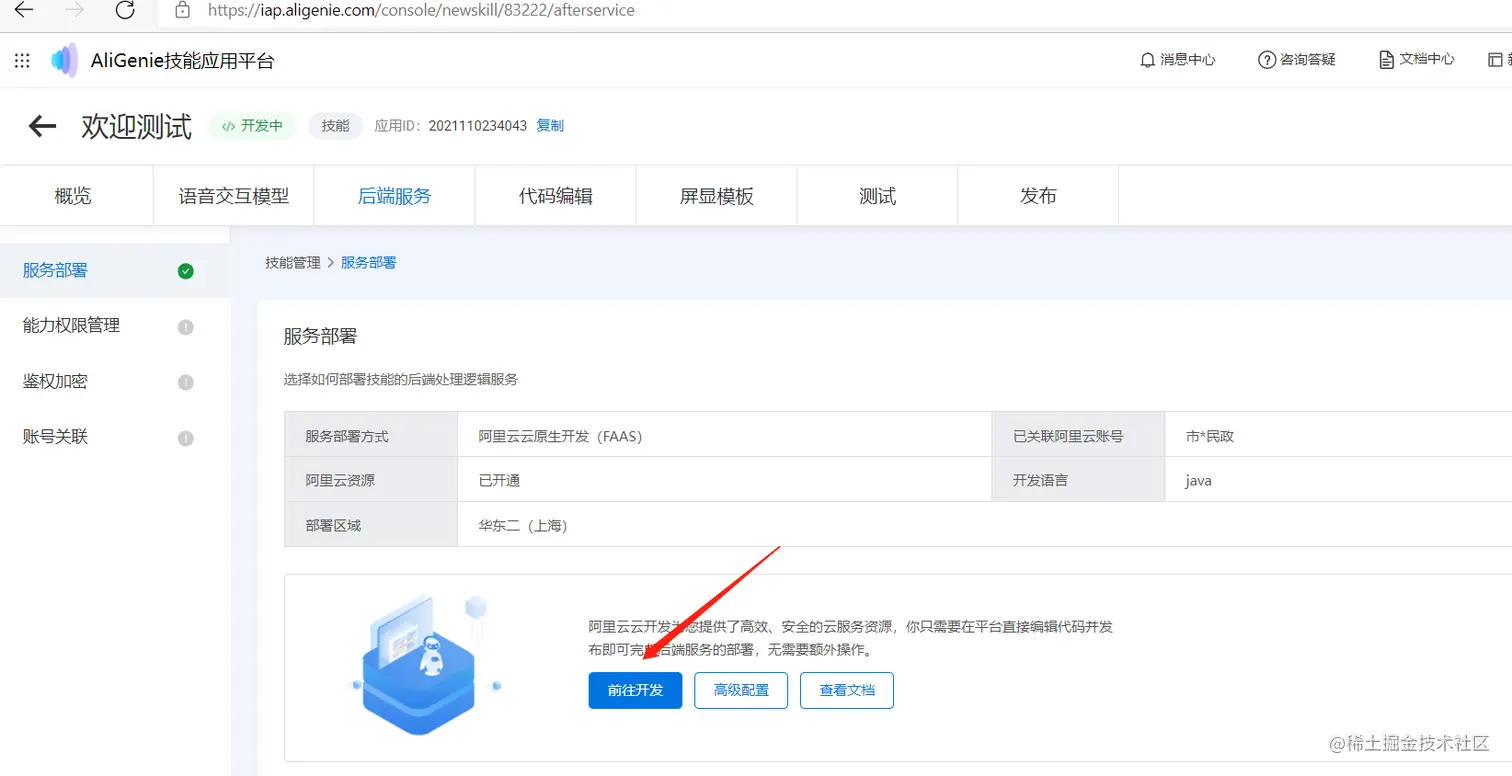Open the apps grid menu icon
The height and width of the screenshot is (776, 1512).
22,61
